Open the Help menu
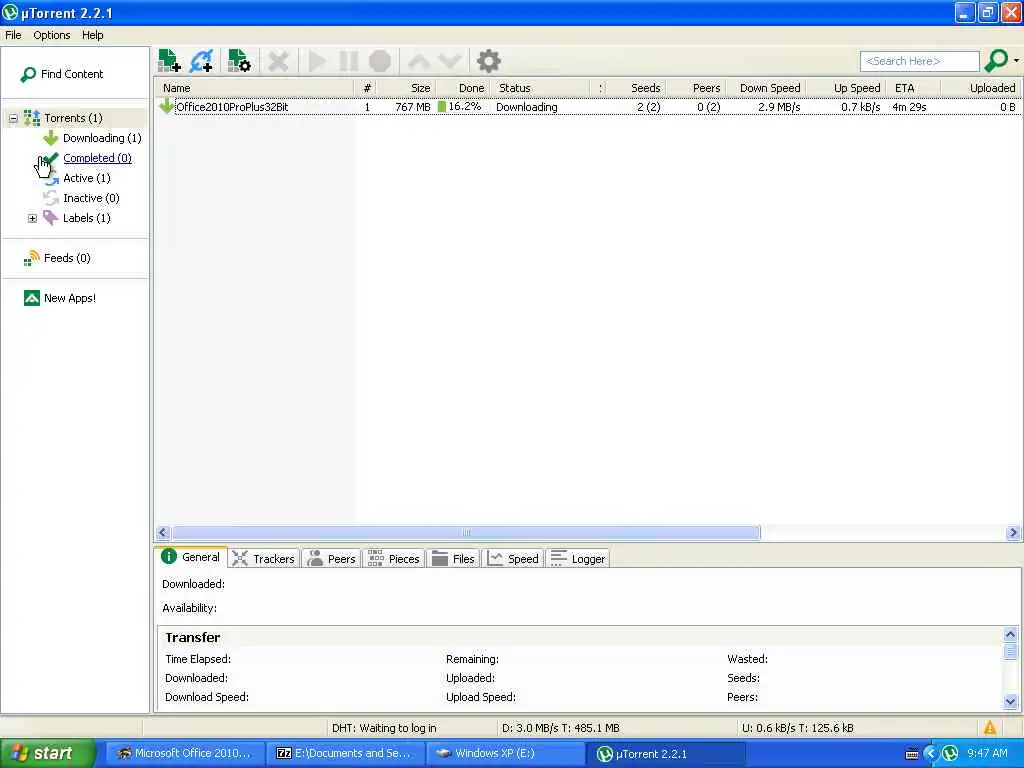This screenshot has width=1024, height=768. click(93, 35)
